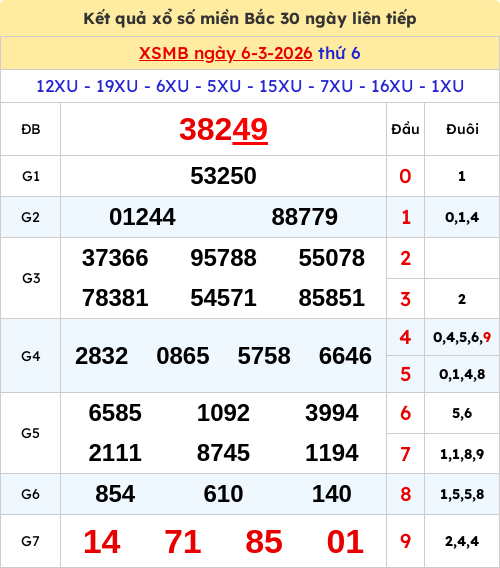Click the G4 row label
Image resolution: width=500 pixels, height=568 pixels.
[x=31, y=356]
